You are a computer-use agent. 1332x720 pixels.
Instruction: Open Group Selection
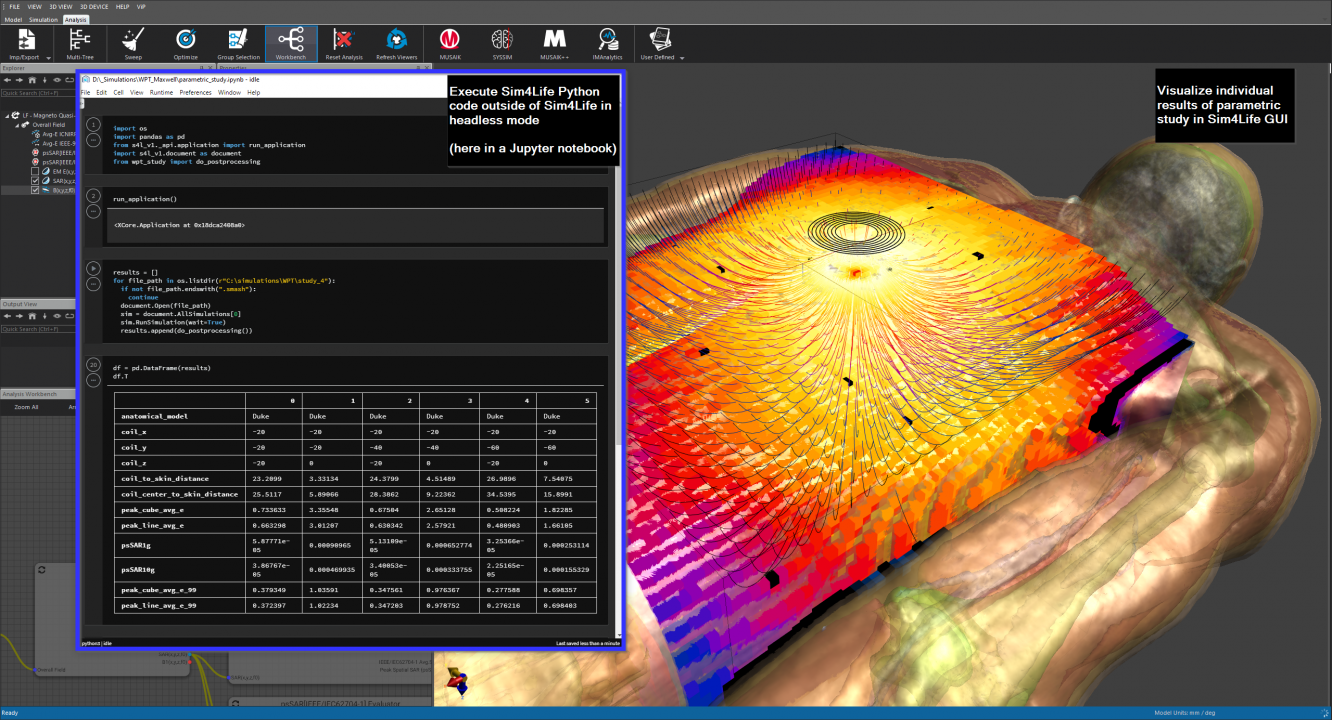238,43
